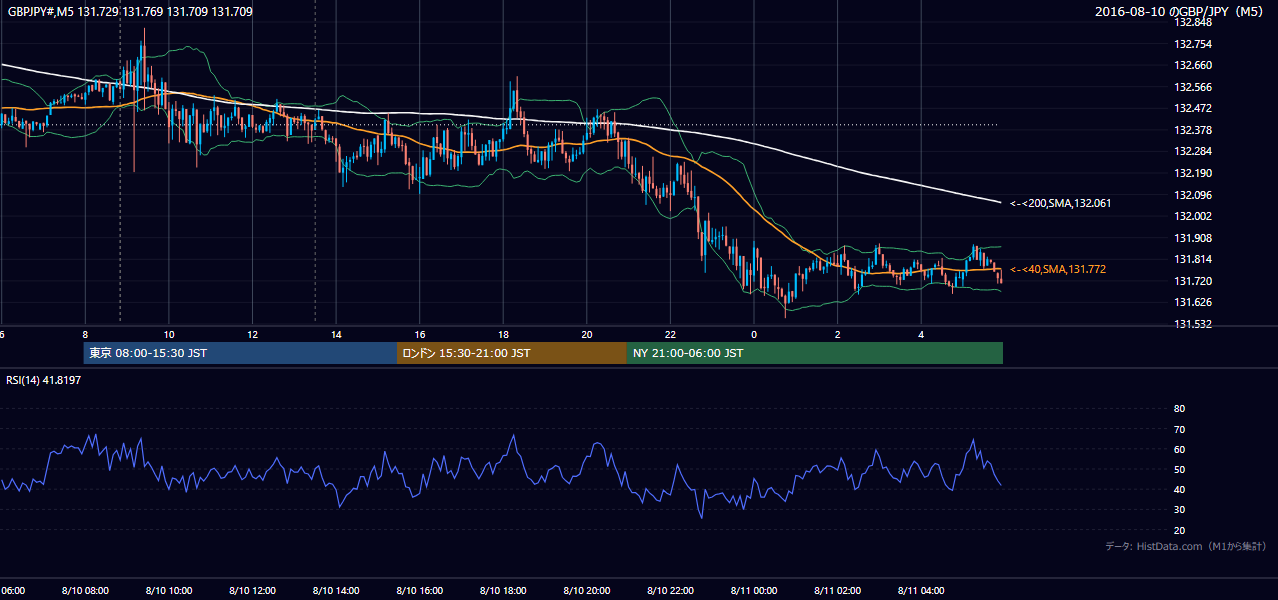Click price level 132.378 on the price axis
Viewport: 1278px width, 600px height.
1192,130
